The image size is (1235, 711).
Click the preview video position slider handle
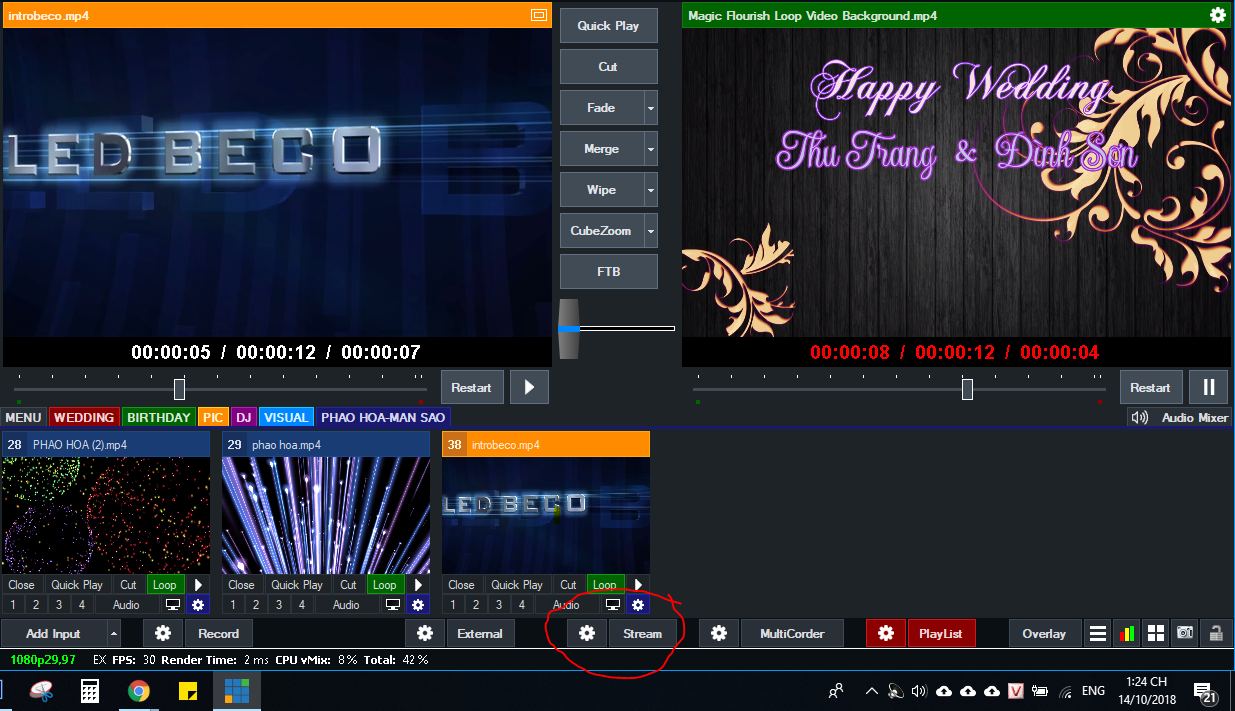point(179,389)
